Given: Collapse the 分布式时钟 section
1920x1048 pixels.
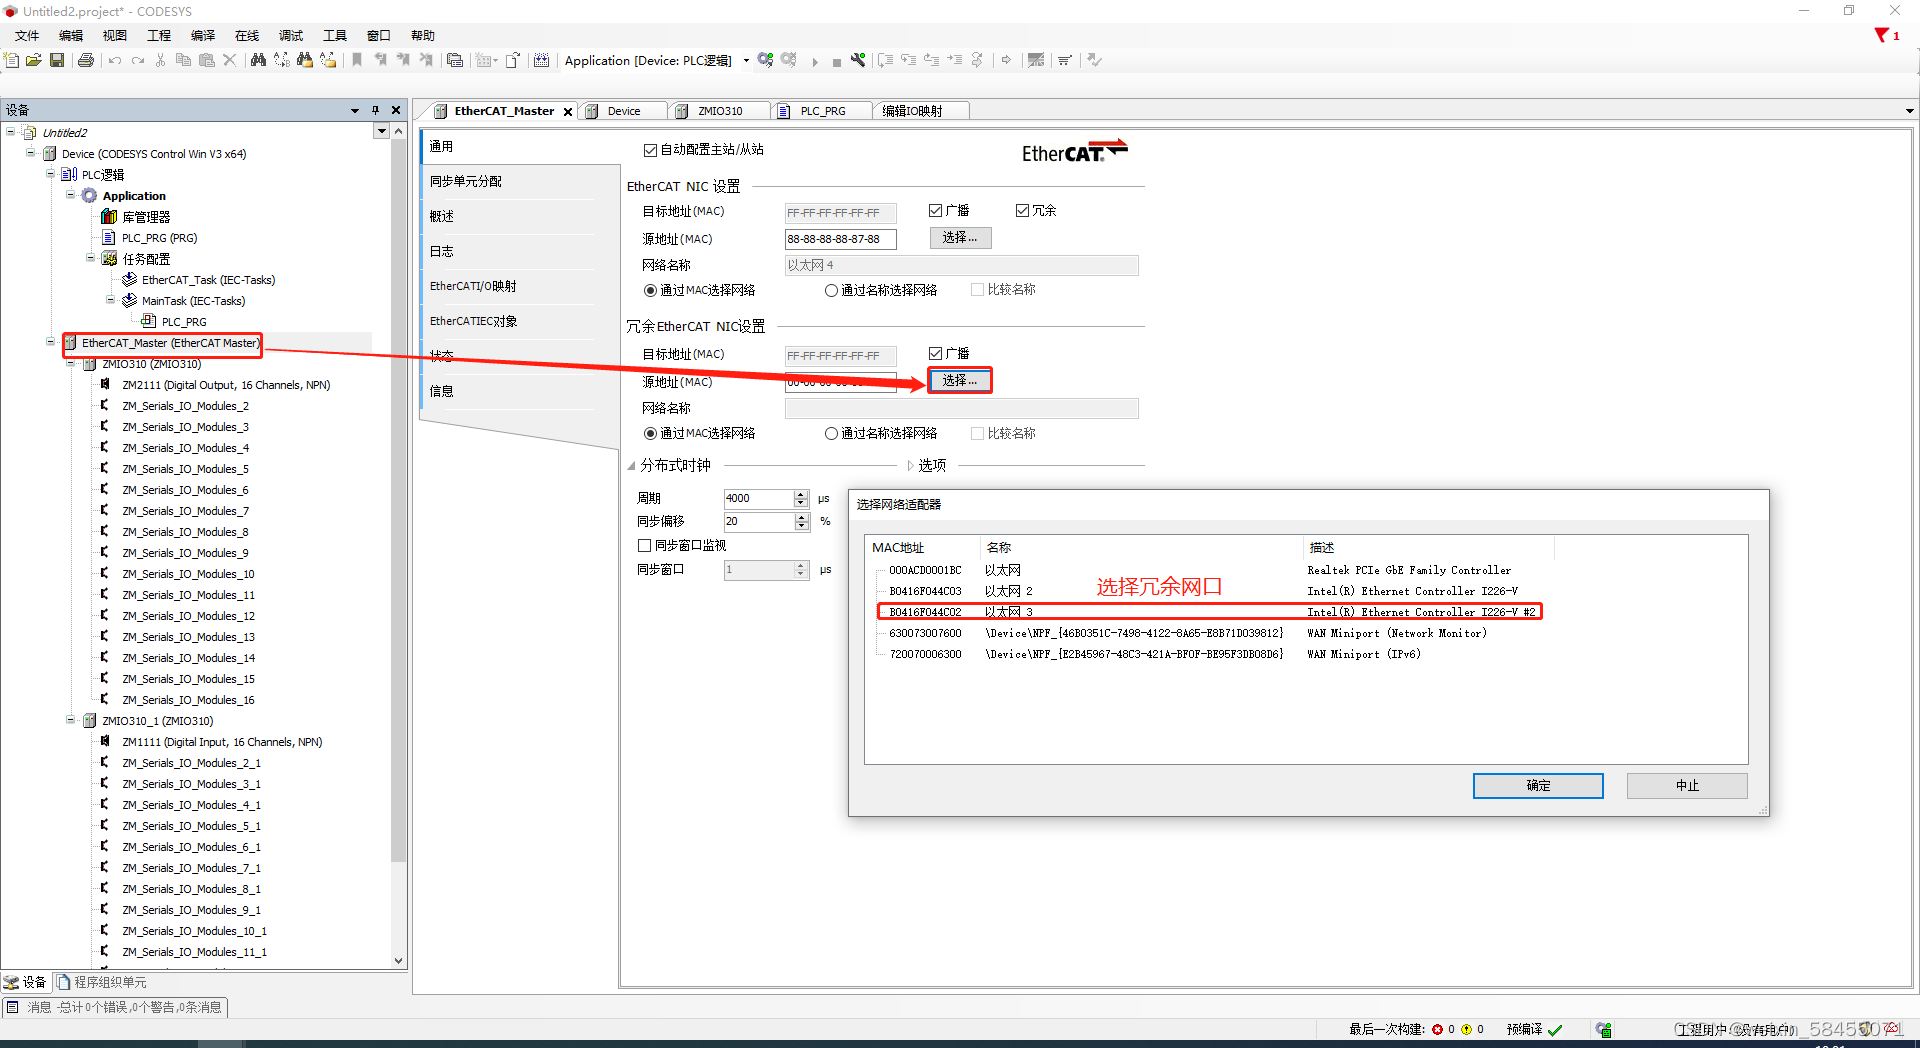Looking at the screenshot, I should pos(631,465).
